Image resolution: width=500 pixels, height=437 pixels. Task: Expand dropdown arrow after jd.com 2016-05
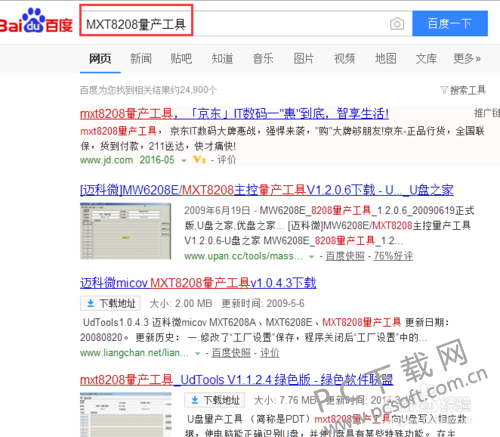pyautogui.click(x=184, y=161)
